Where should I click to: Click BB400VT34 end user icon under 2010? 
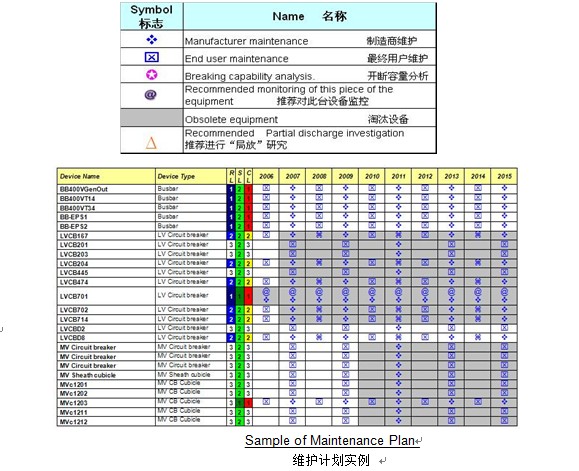pyautogui.click(x=372, y=207)
